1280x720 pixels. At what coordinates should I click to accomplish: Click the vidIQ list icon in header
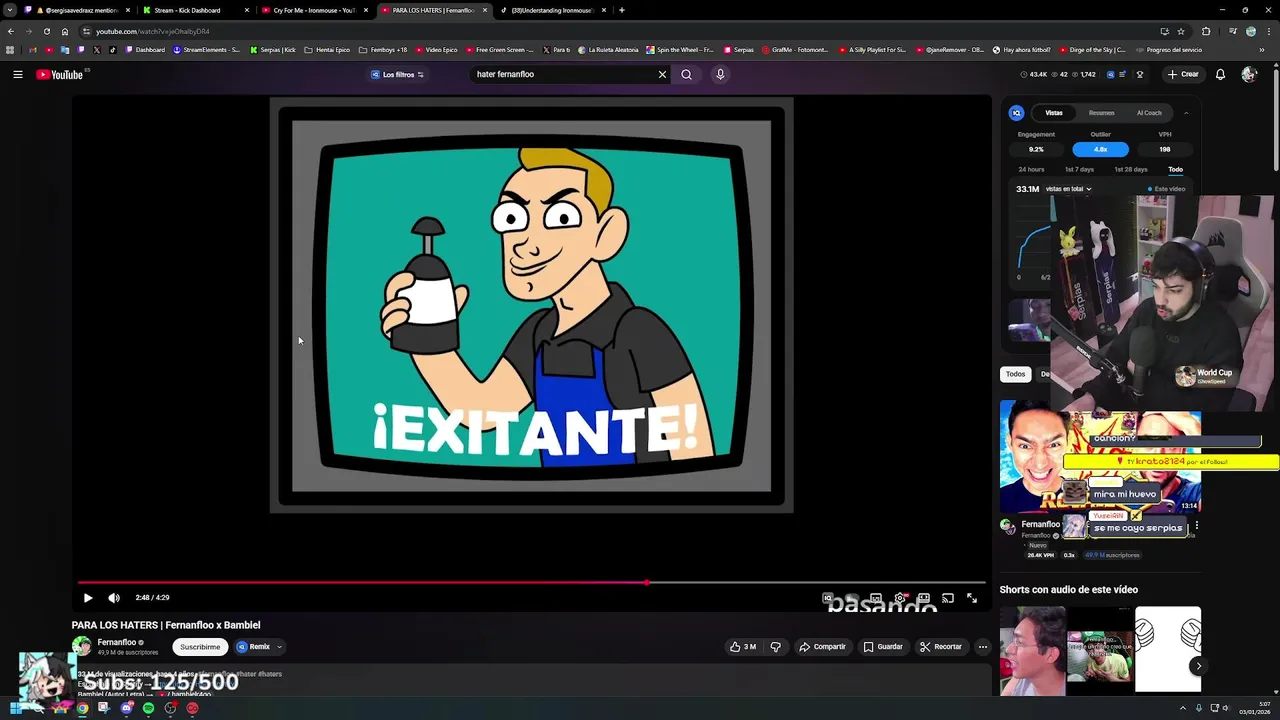pos(1122,74)
